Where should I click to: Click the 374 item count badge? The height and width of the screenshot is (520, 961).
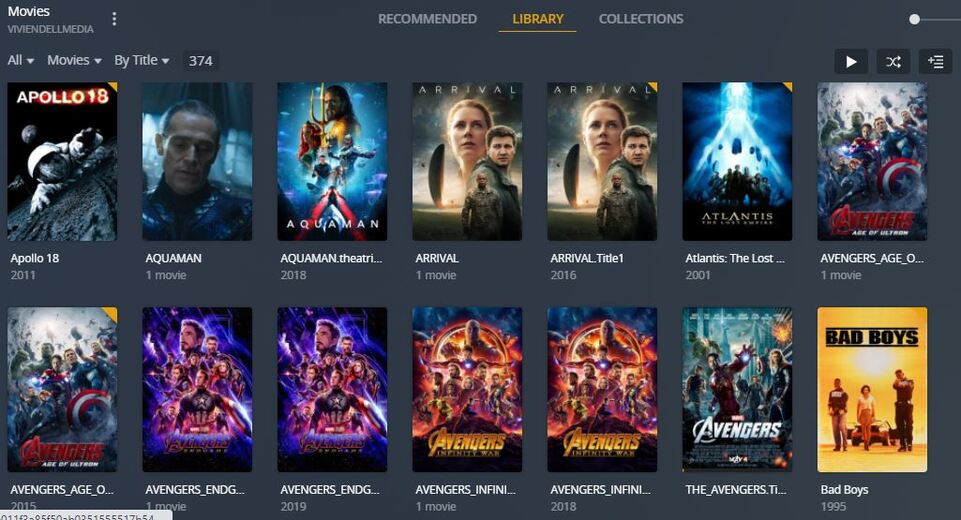pyautogui.click(x=200, y=61)
